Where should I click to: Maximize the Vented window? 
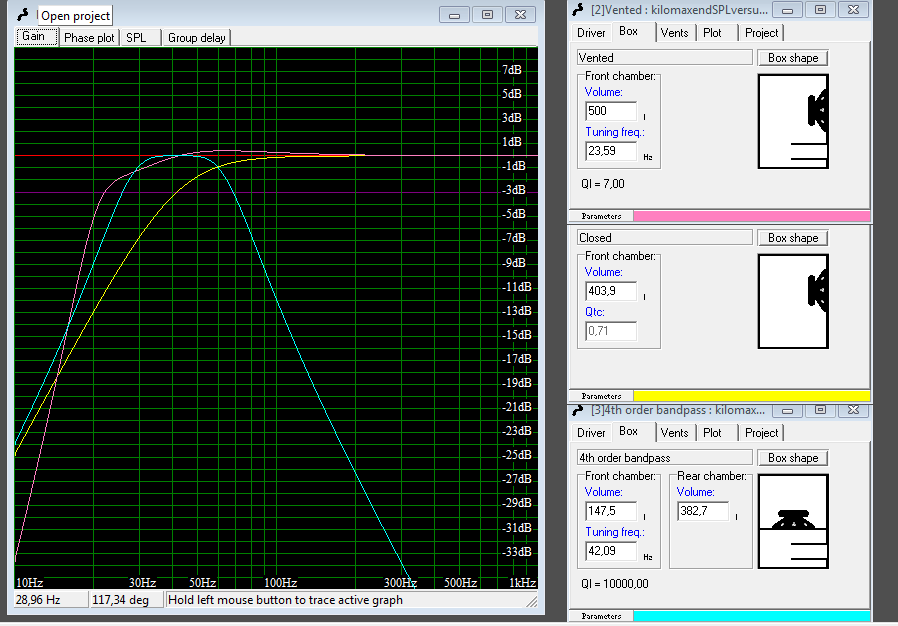click(820, 10)
